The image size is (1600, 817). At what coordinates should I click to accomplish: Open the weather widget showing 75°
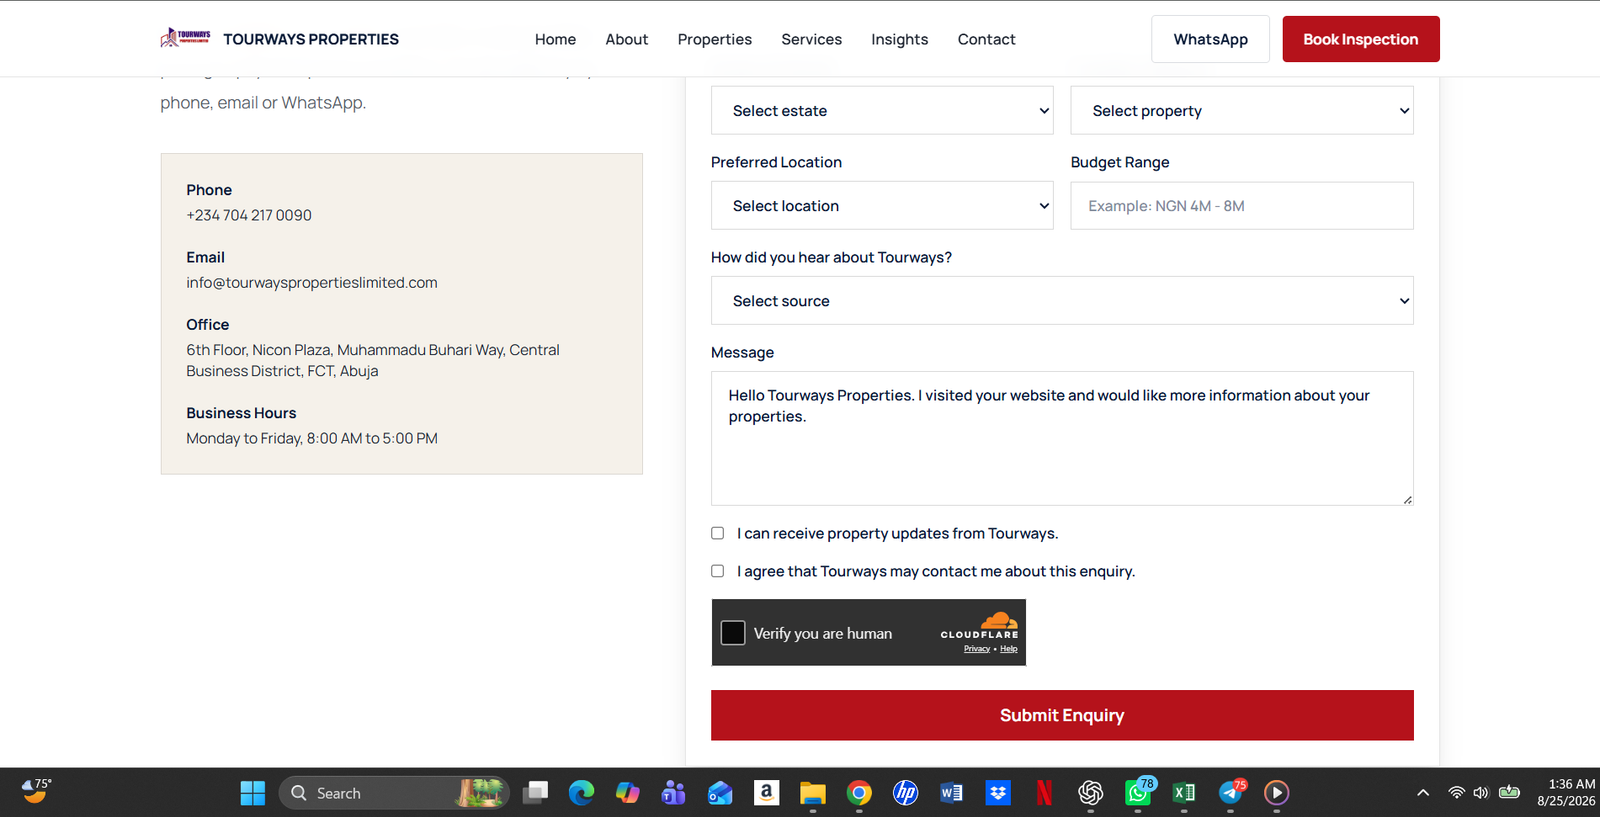tap(36, 791)
